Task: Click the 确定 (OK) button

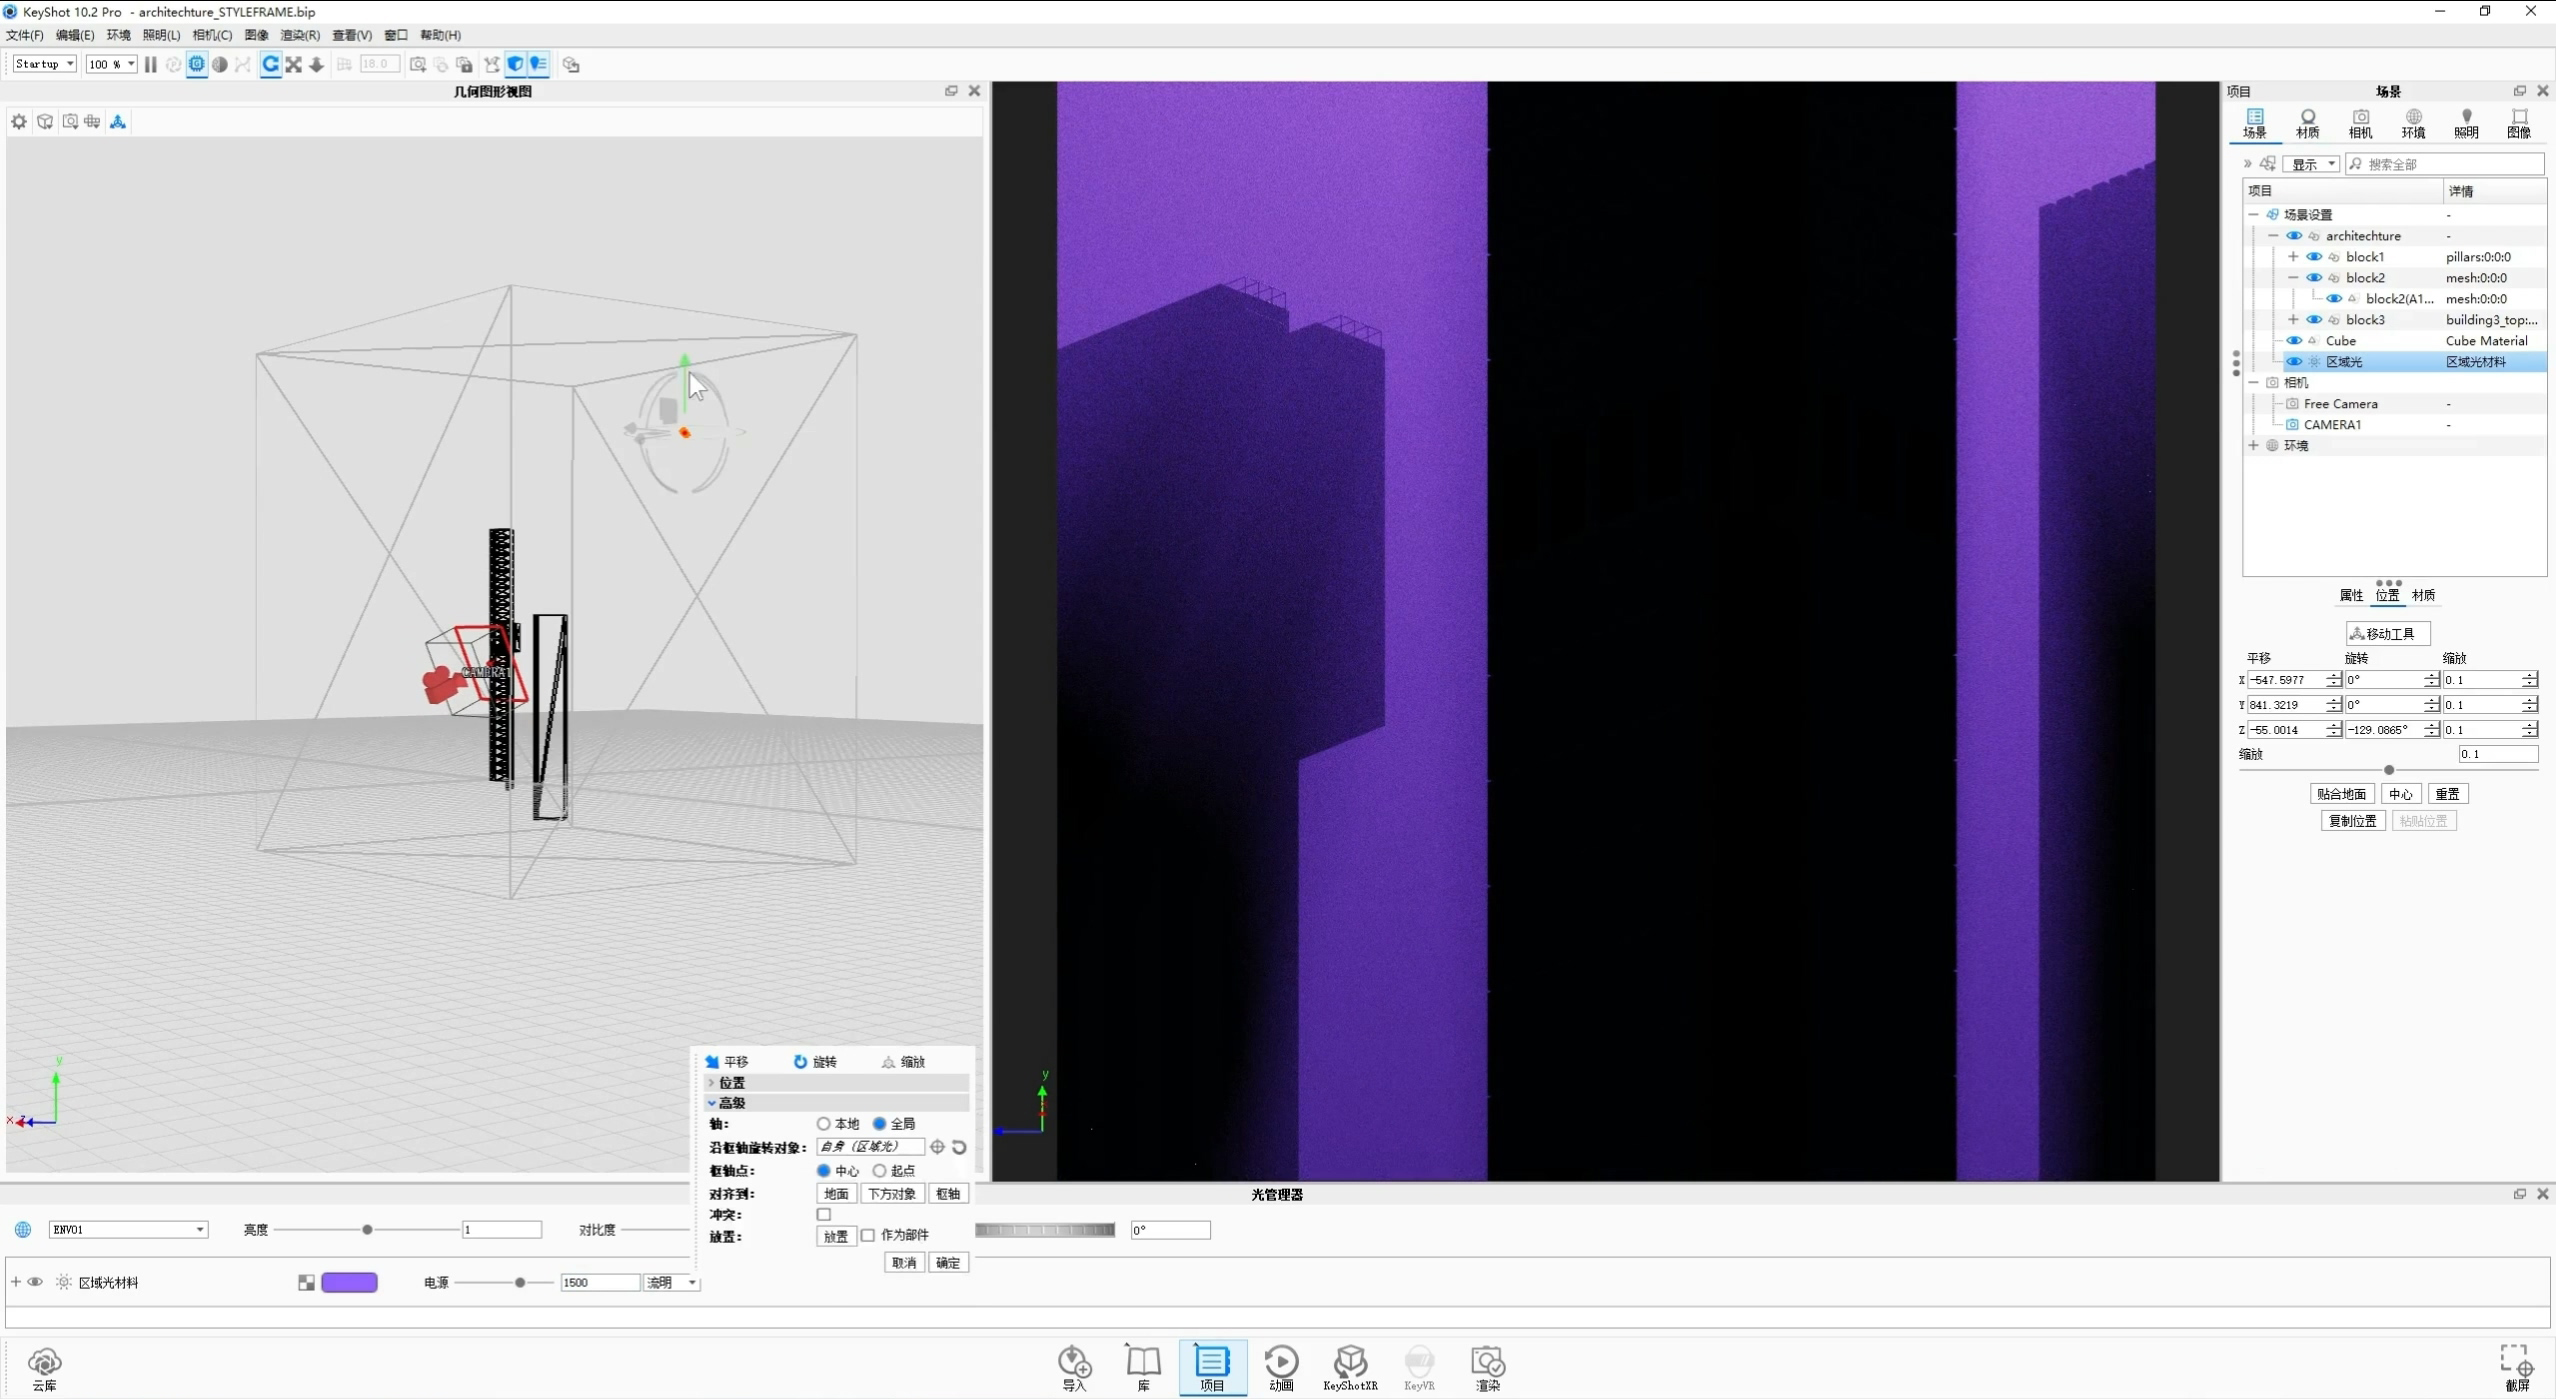Action: click(947, 1262)
